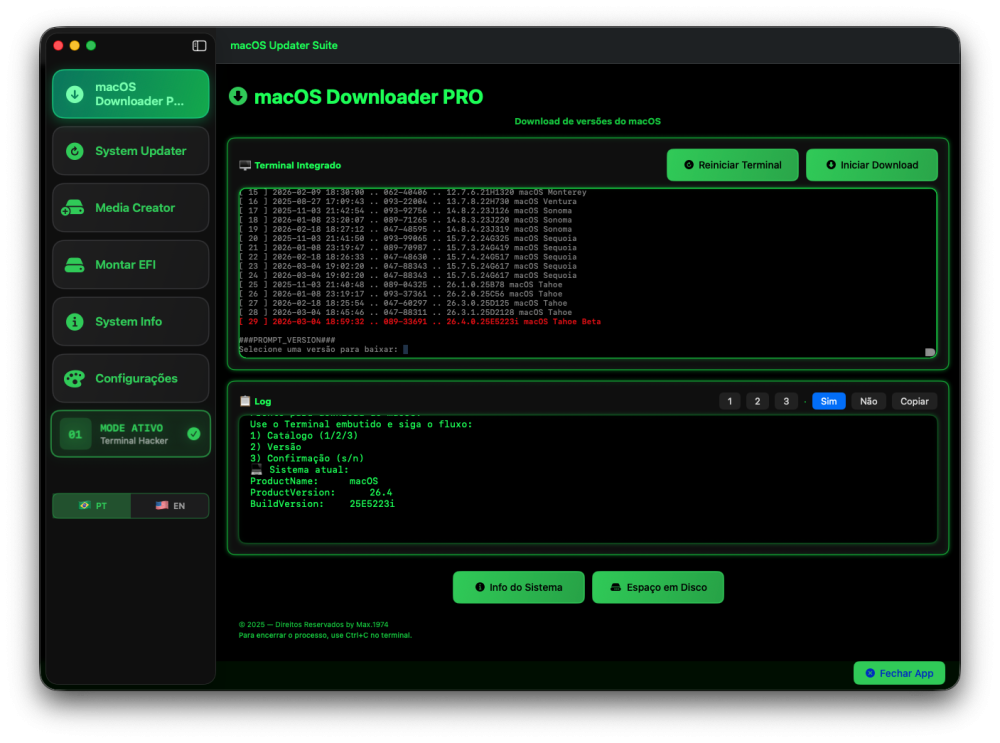
Task: Click the log line 1) Catalogo (1/2/3)
Action: 304,436
